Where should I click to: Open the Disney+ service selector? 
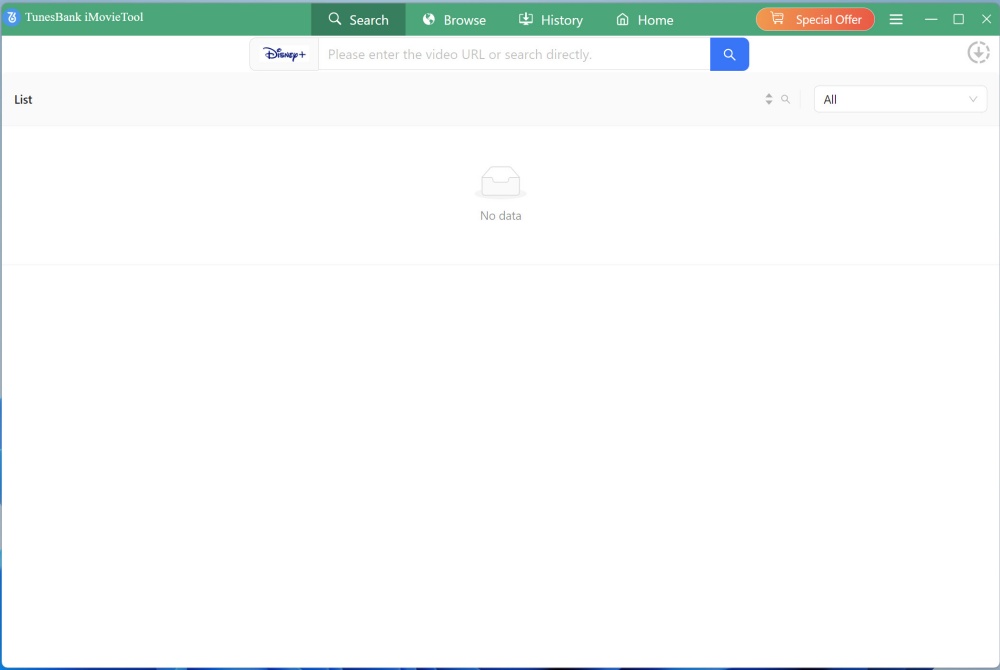(x=284, y=54)
